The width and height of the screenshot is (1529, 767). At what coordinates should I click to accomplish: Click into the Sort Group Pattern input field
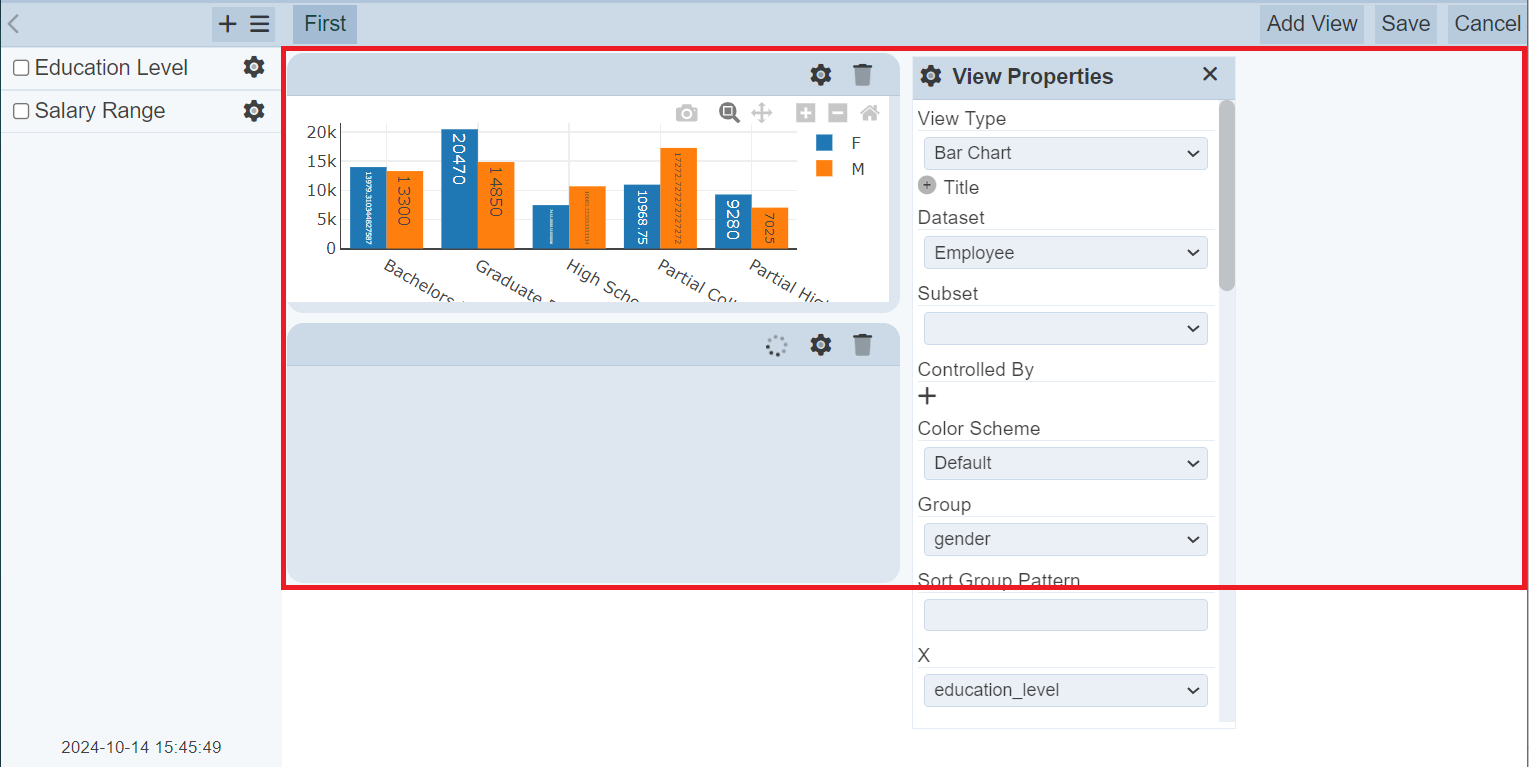tap(1066, 614)
